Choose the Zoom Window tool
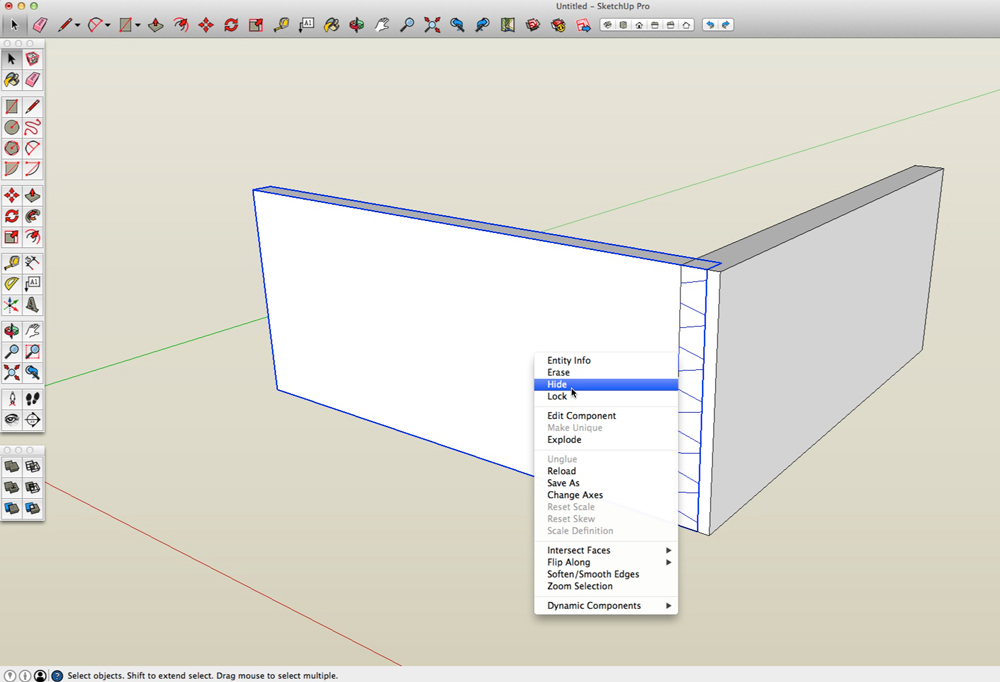Viewport: 1000px width, 682px height. pos(33,352)
